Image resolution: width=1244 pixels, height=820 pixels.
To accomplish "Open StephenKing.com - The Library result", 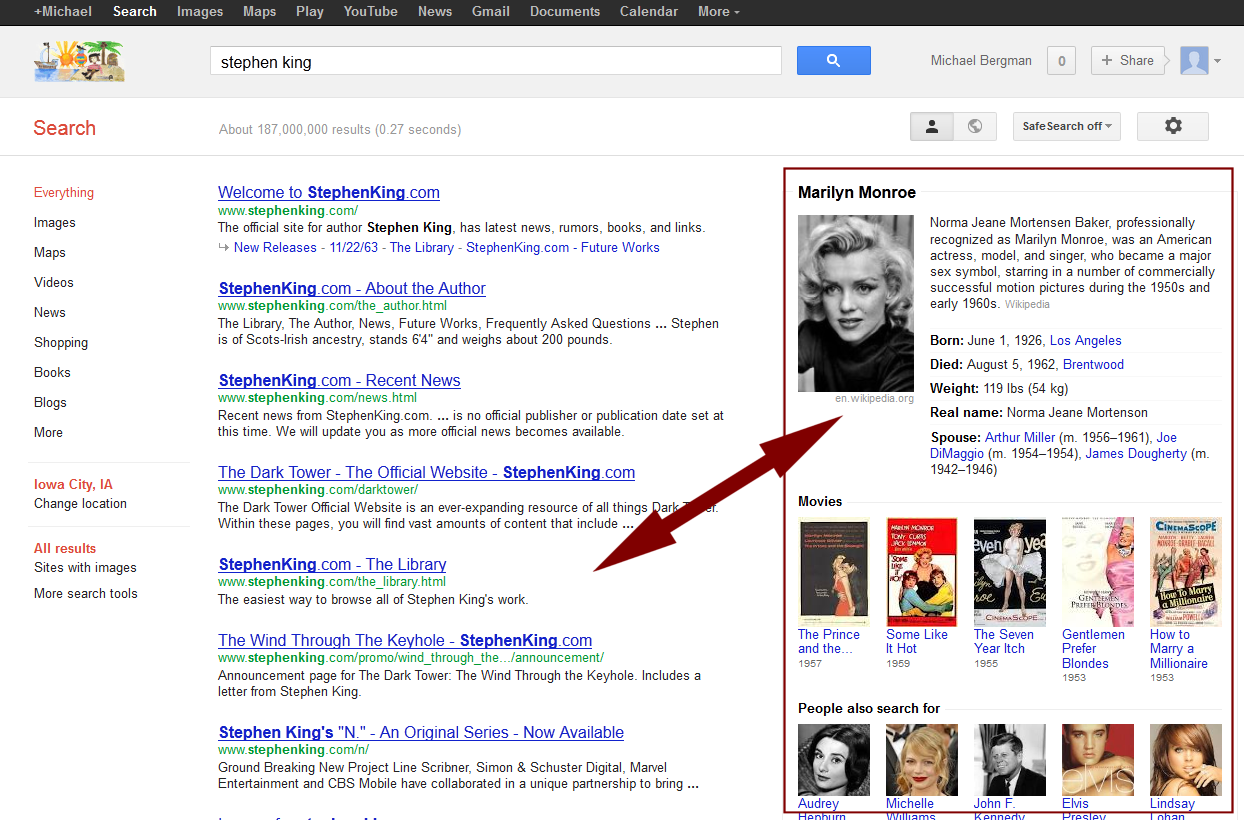I will click(x=332, y=564).
